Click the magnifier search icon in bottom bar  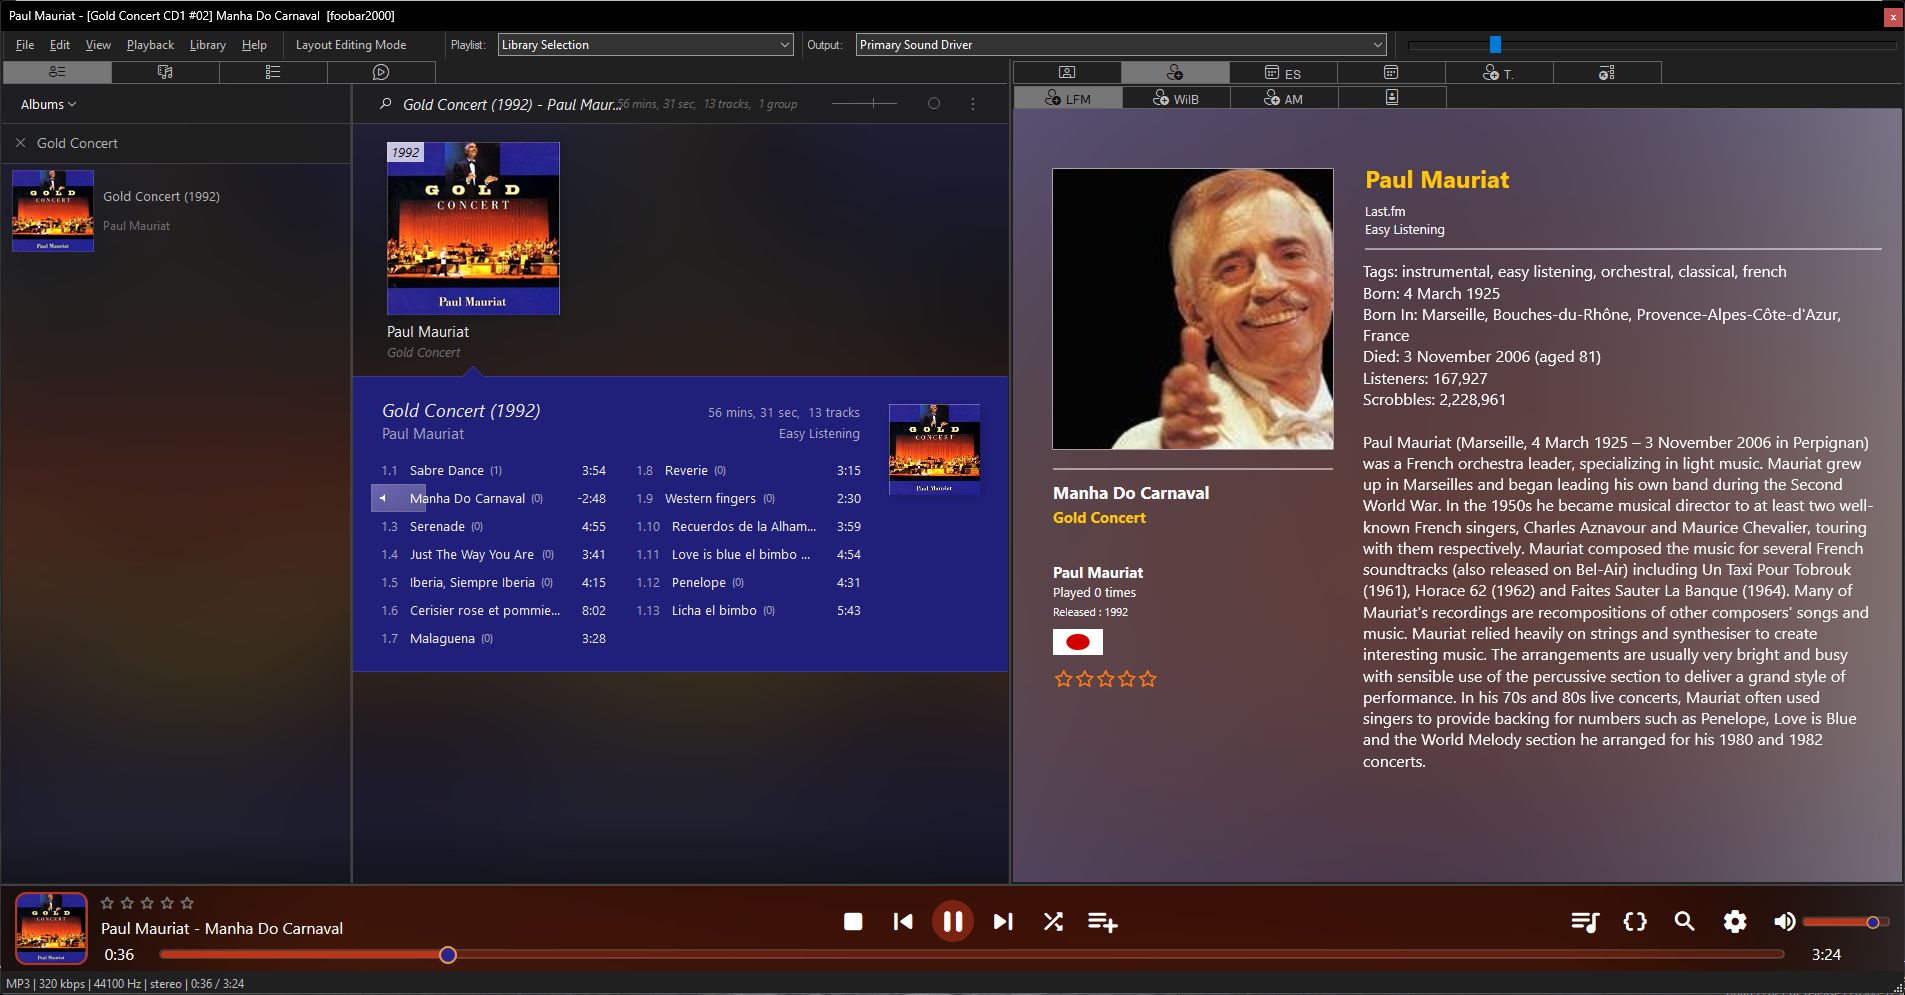click(x=1685, y=921)
